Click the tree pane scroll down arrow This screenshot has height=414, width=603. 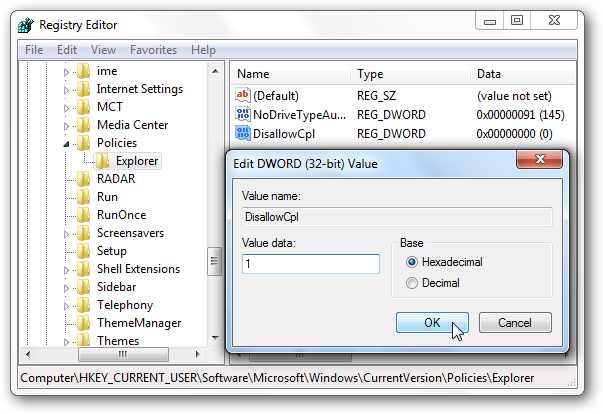pyautogui.click(x=215, y=338)
